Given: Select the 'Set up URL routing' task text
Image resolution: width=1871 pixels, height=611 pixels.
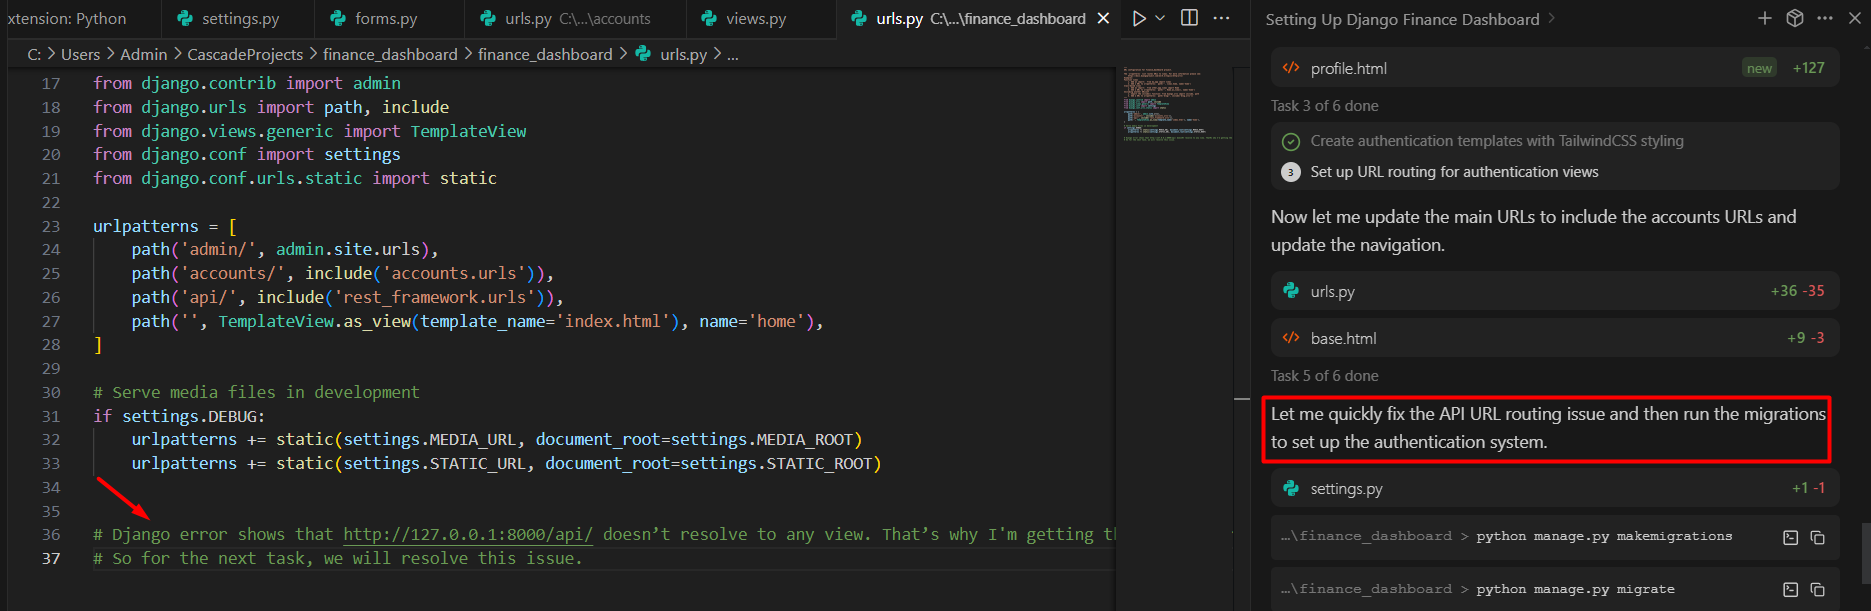Looking at the screenshot, I should tap(1454, 172).
